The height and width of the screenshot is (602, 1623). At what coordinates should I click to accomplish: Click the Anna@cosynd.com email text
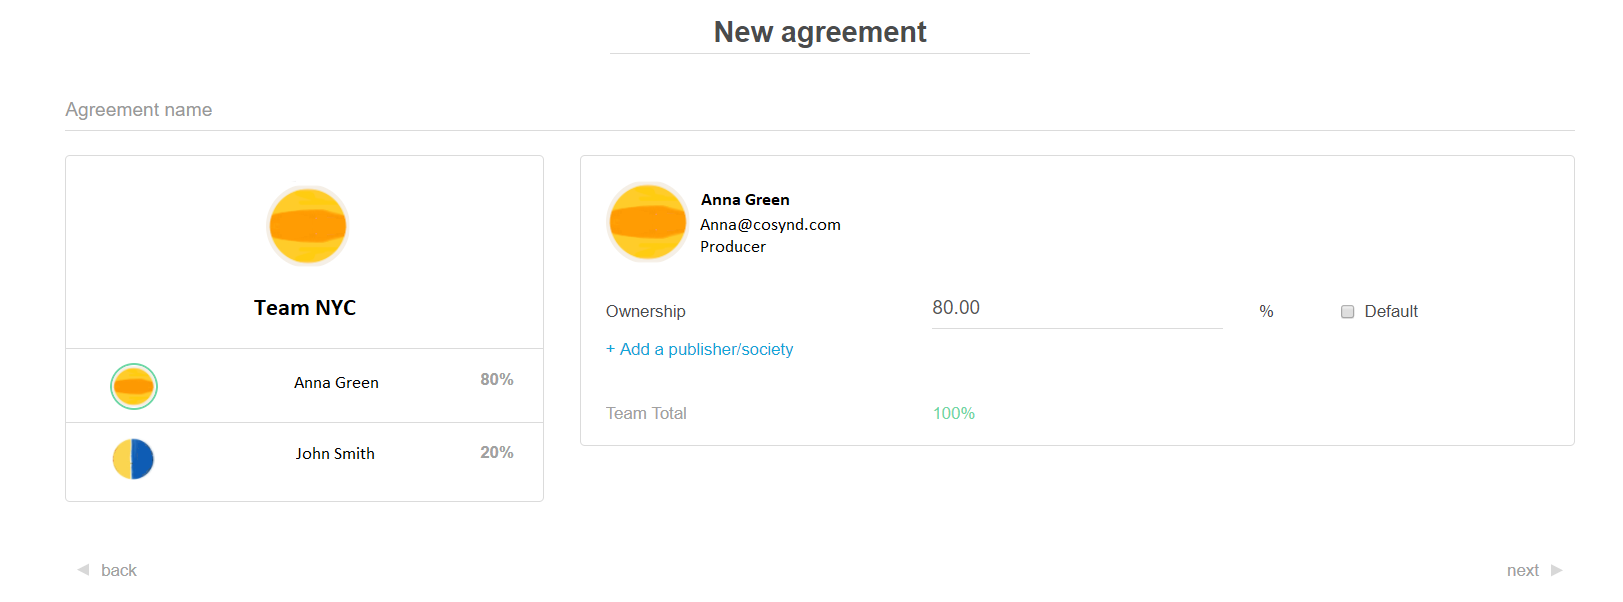click(770, 225)
